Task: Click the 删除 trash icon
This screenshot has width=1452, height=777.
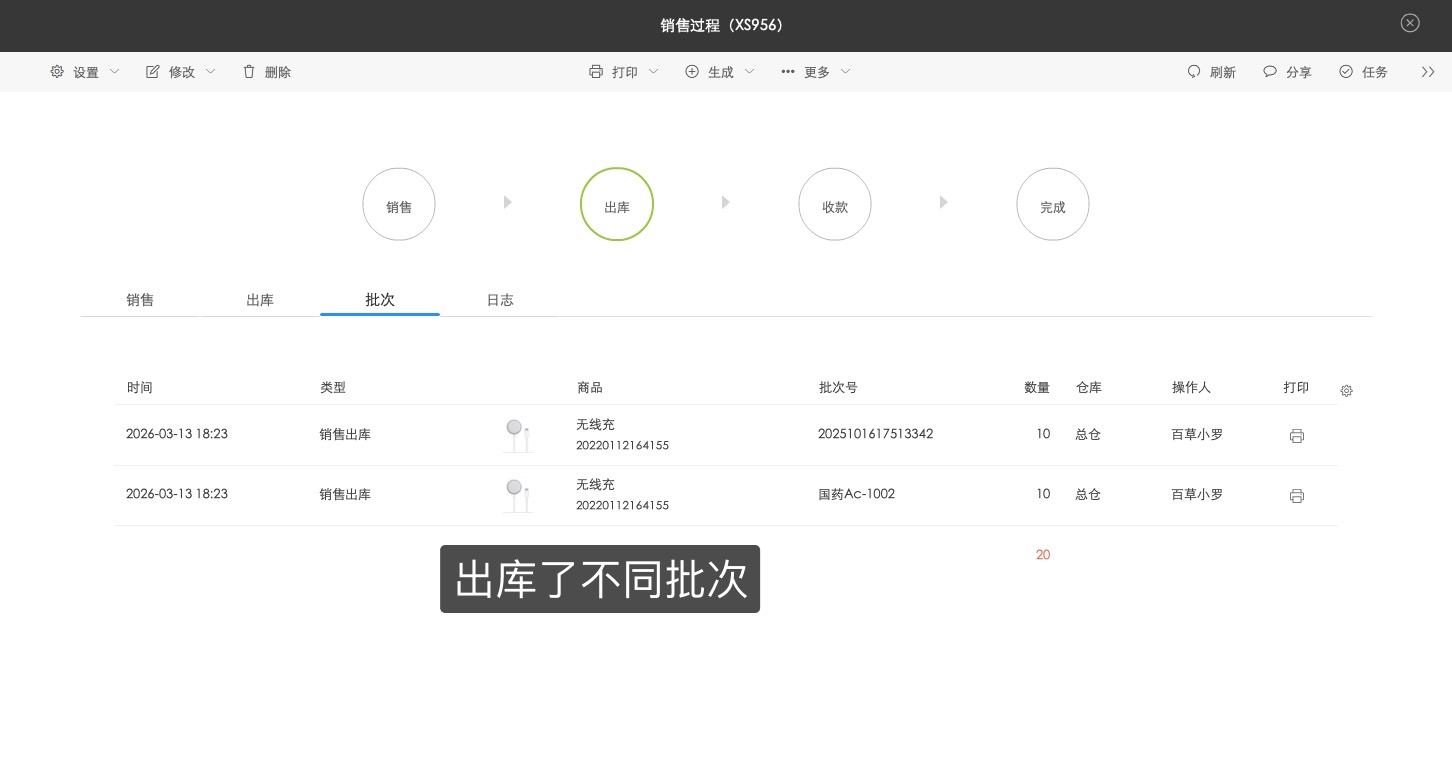Action: (249, 71)
